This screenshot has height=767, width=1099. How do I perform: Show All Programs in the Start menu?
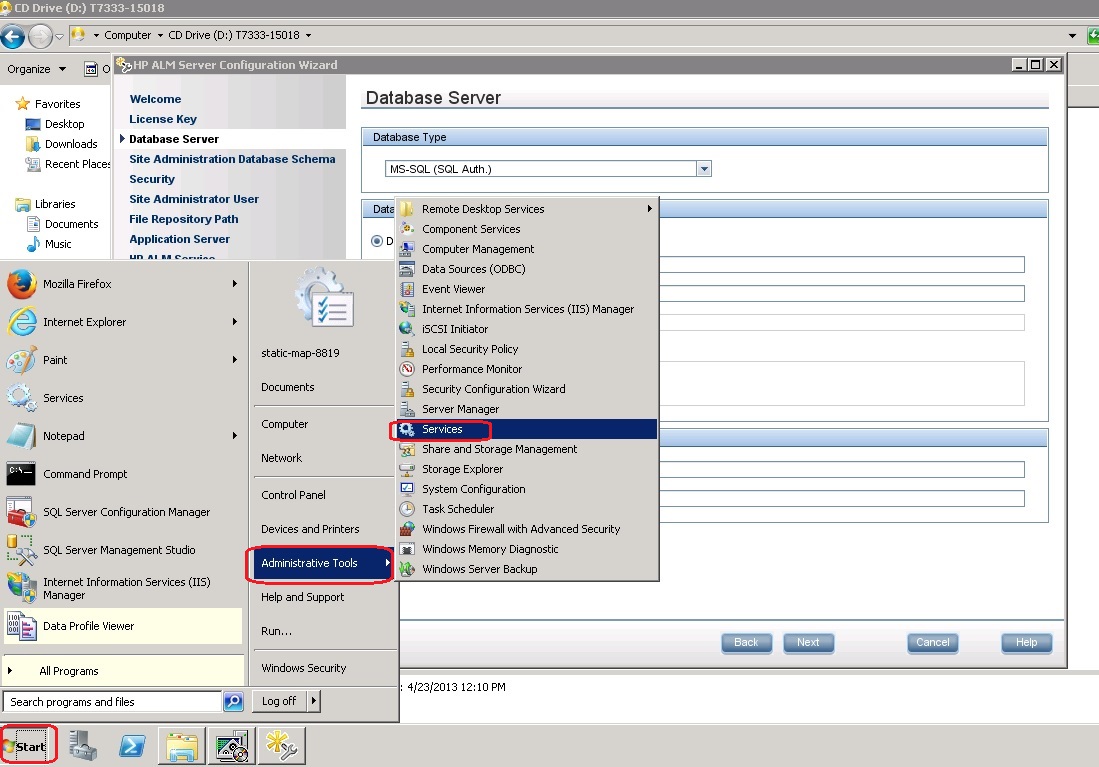(69, 671)
